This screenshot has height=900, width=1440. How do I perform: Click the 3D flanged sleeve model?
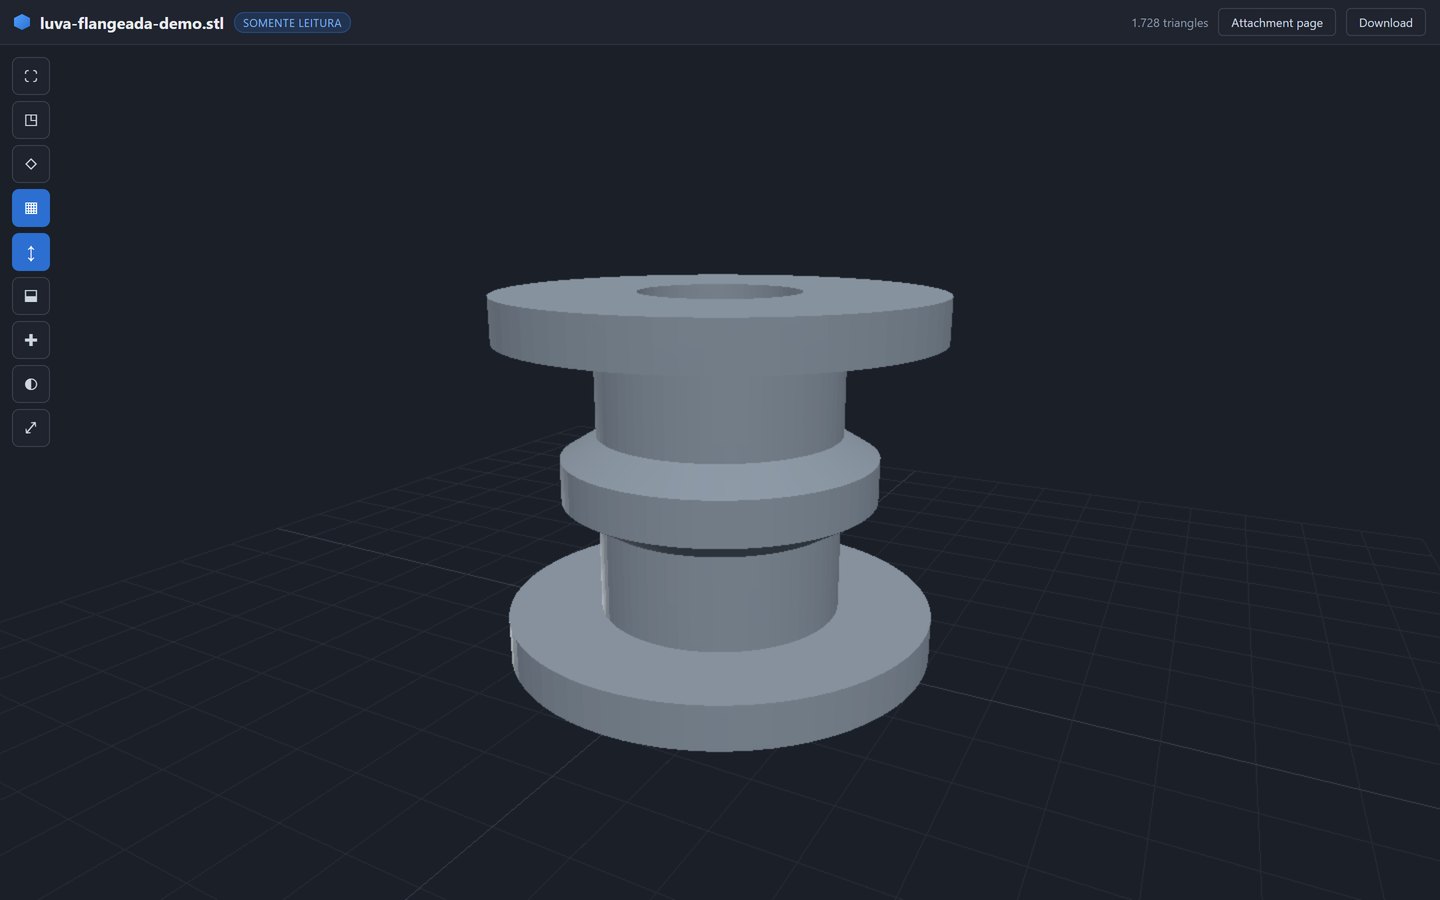[720, 512]
